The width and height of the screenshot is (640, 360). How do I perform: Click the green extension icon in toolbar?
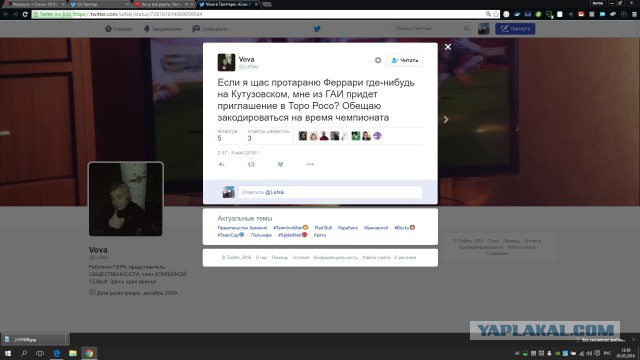click(538, 14)
